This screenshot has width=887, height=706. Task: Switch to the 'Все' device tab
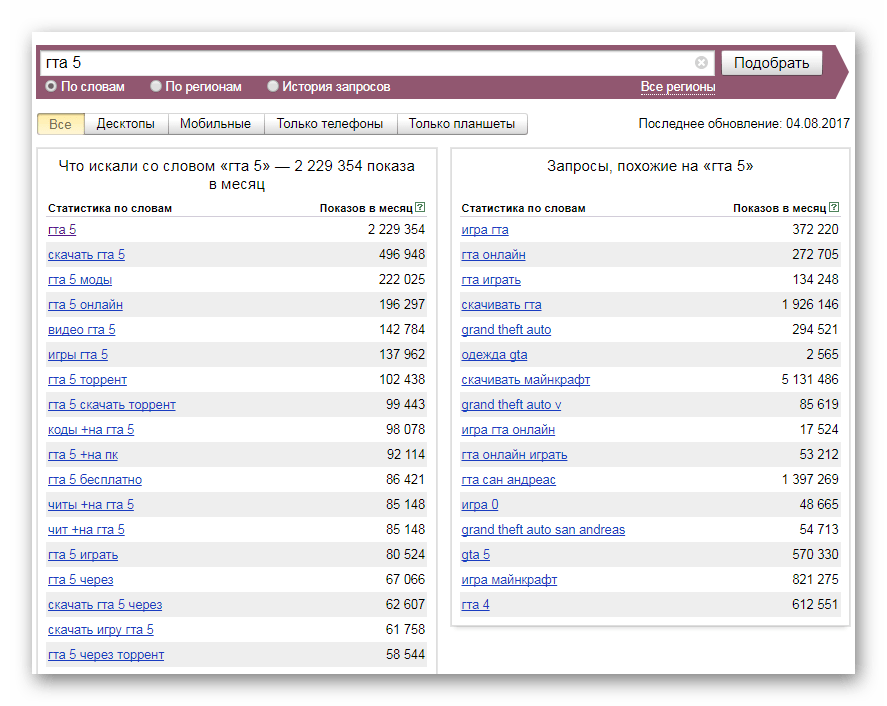pos(61,124)
